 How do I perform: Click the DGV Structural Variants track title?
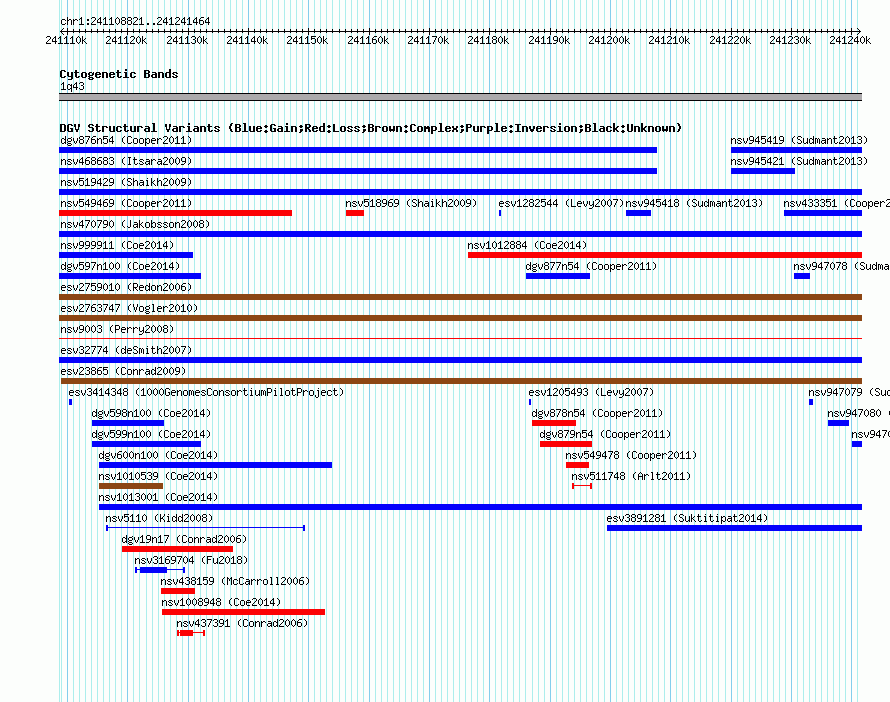pos(371,128)
